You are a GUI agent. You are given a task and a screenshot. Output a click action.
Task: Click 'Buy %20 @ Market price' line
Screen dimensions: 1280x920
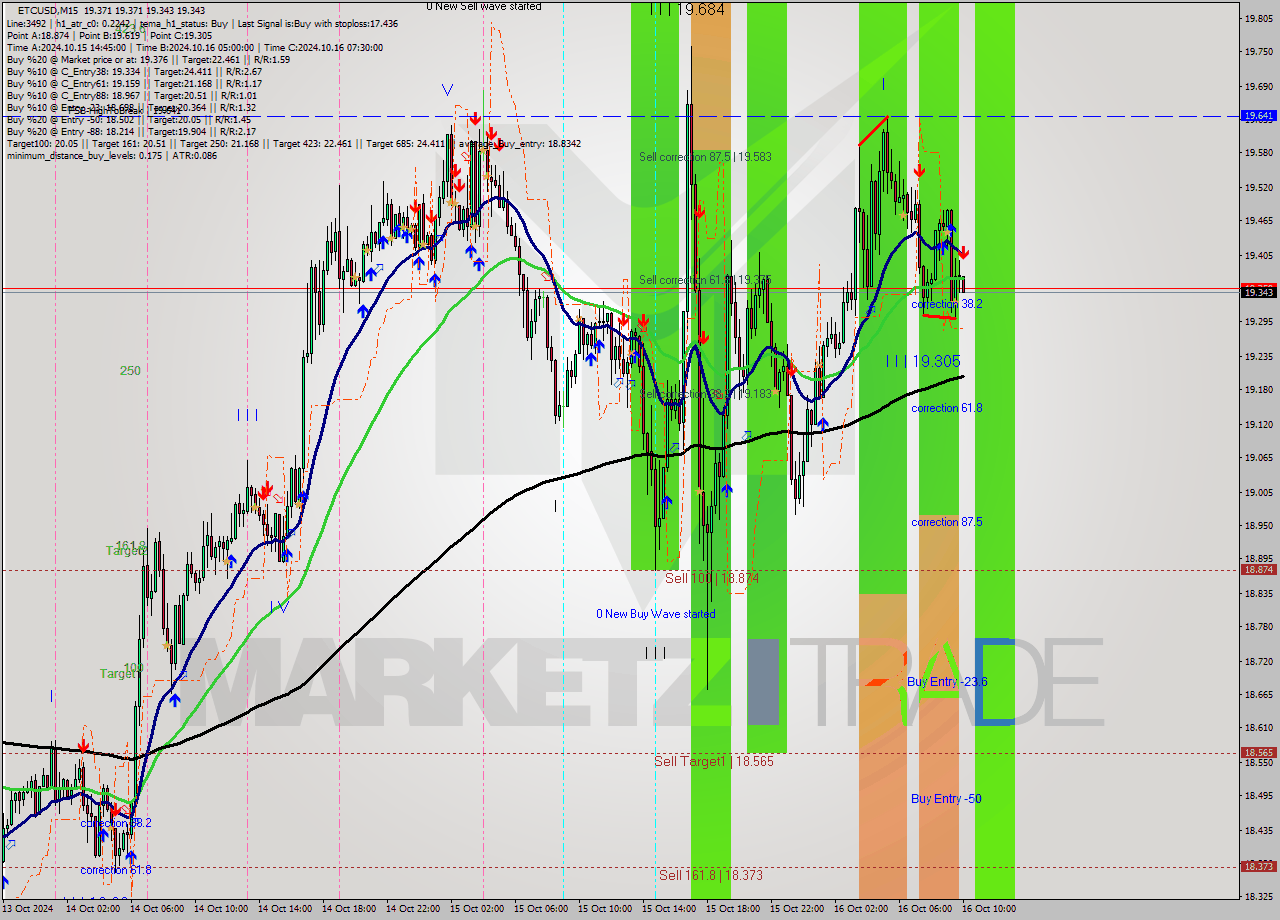tap(148, 59)
